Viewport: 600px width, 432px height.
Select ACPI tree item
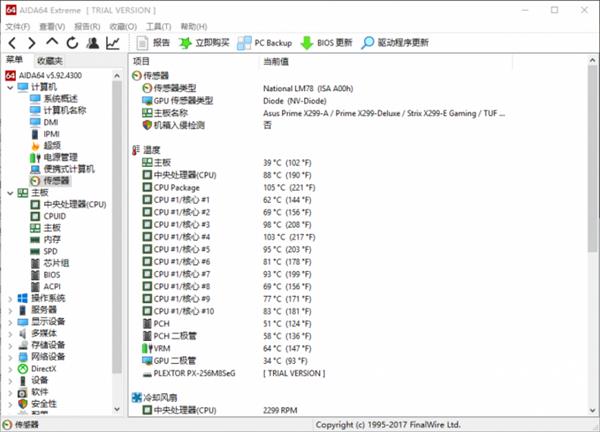(46, 287)
